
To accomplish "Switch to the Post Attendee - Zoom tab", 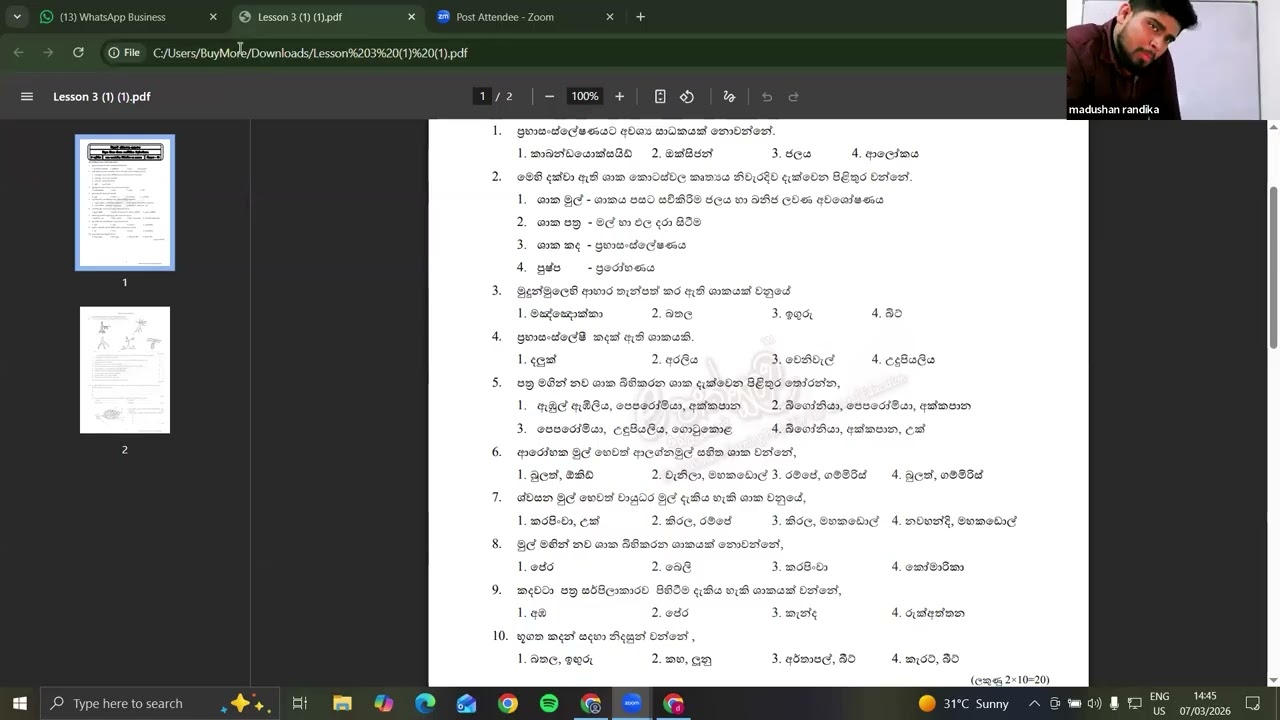I will [526, 17].
